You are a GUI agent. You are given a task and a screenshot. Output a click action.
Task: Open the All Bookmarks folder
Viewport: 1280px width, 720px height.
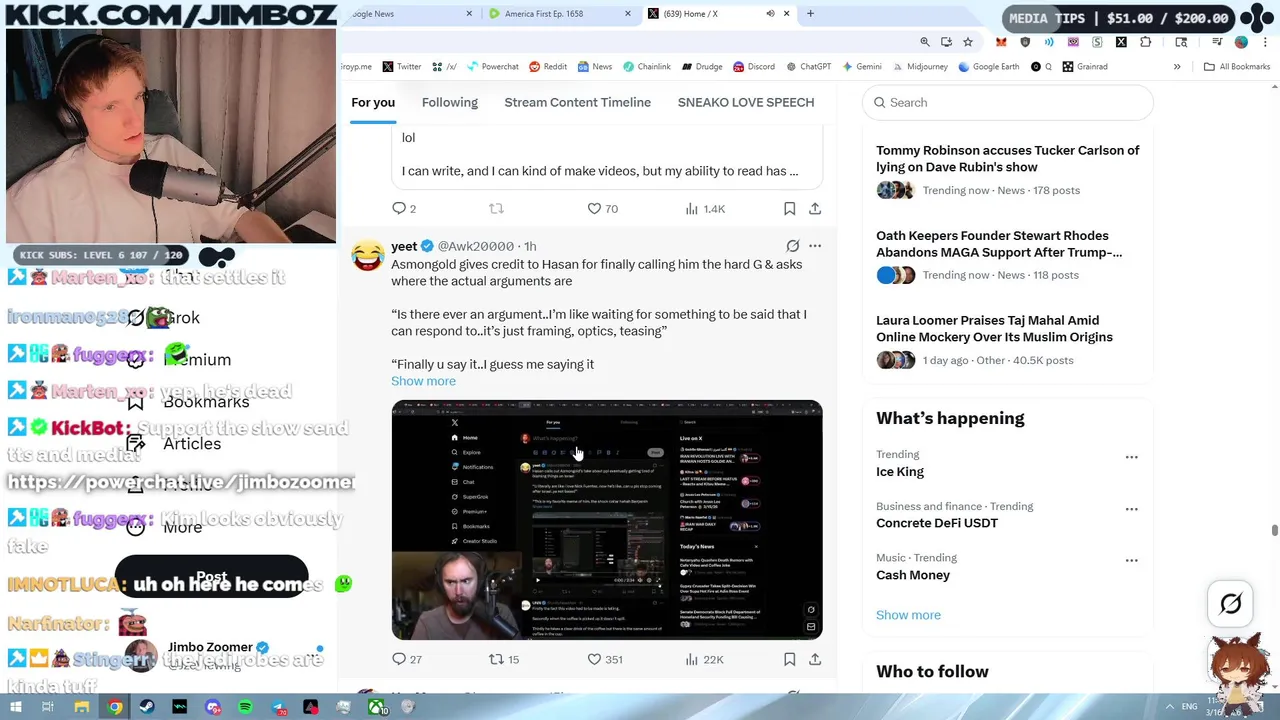click(x=1237, y=67)
